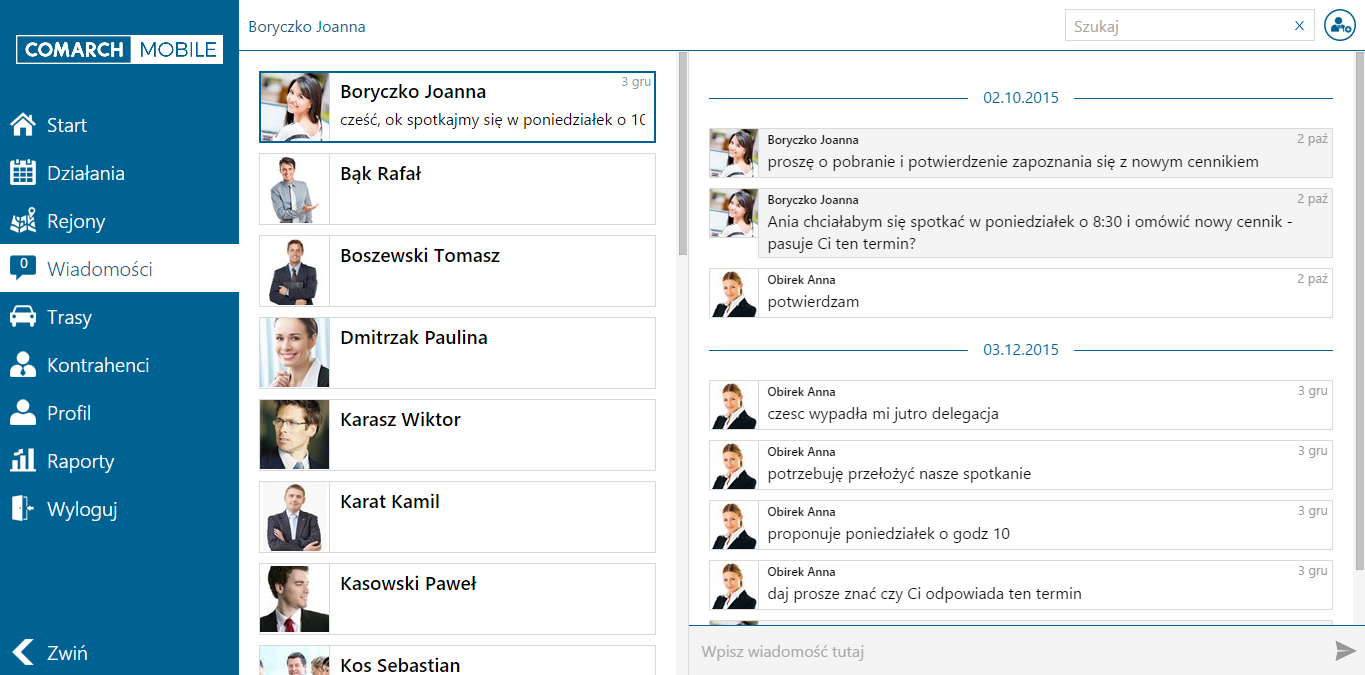Click the Karasz Wiktor contact photo
The height and width of the screenshot is (675, 1365).
pyautogui.click(x=294, y=435)
